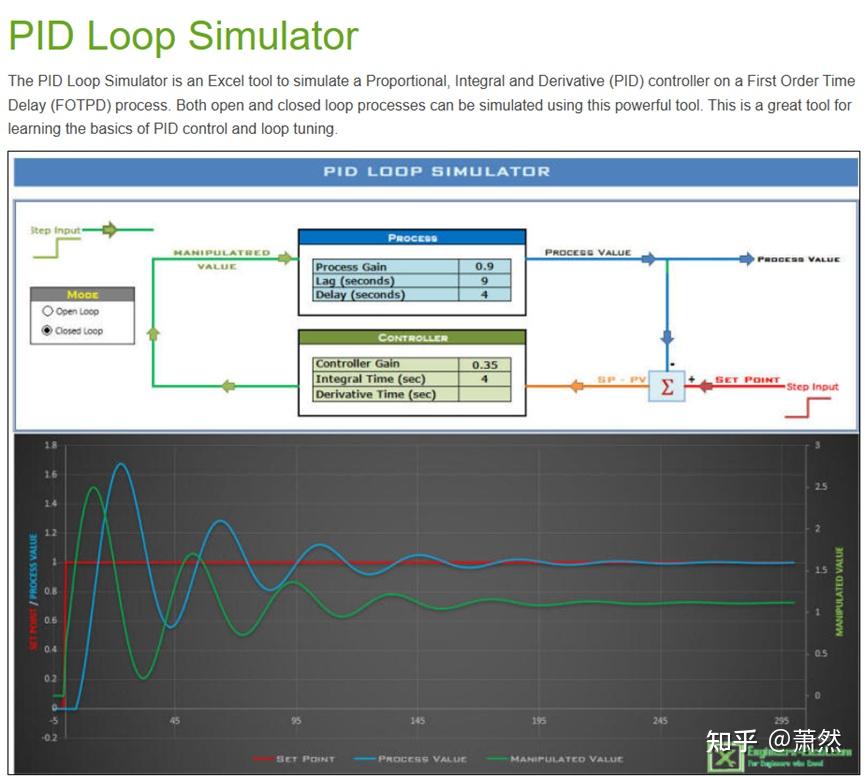Click the green upward arrow on loop line
865x777 pixels.
tap(153, 333)
